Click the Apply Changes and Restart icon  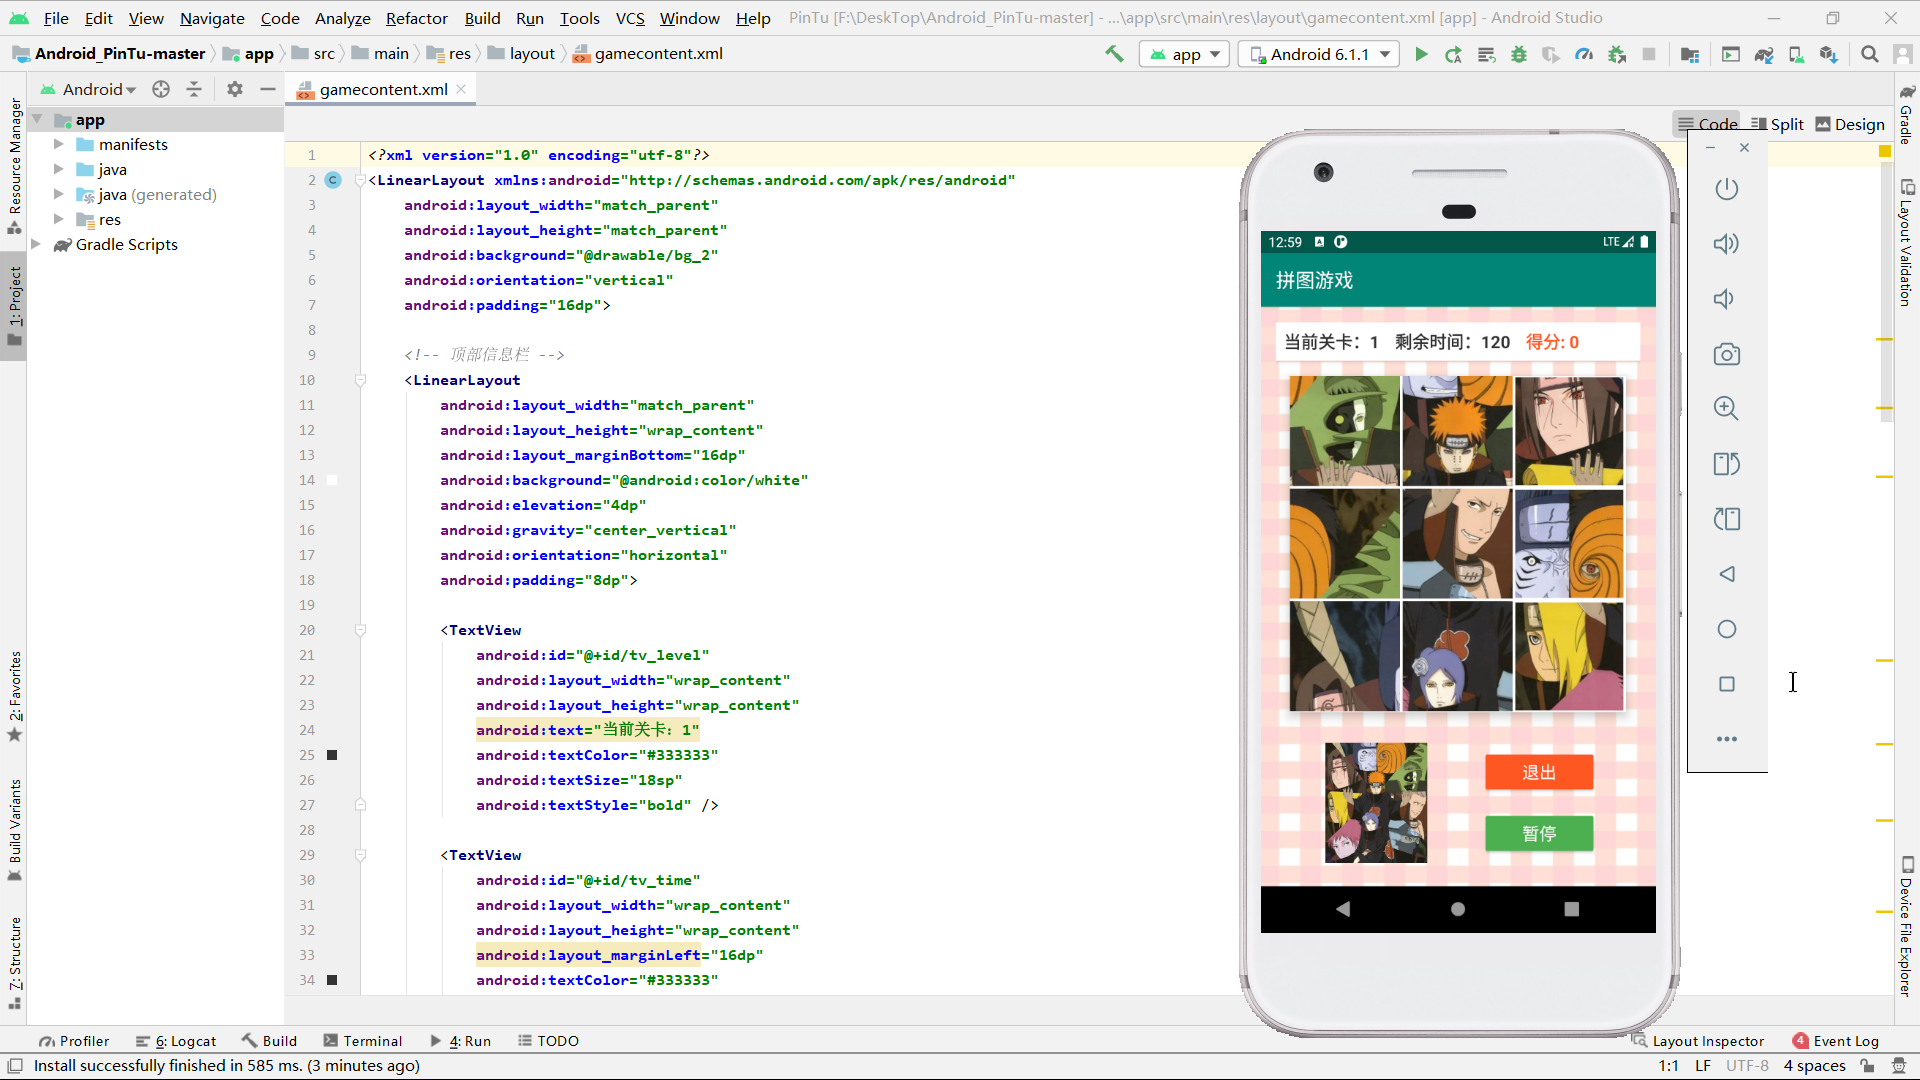point(1453,54)
